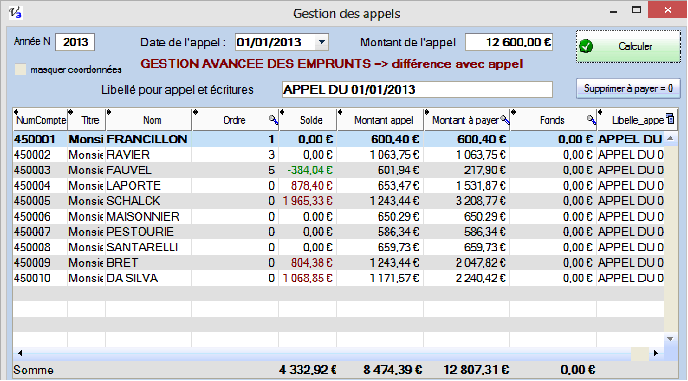Sort by the NumCompte column header

(40, 120)
